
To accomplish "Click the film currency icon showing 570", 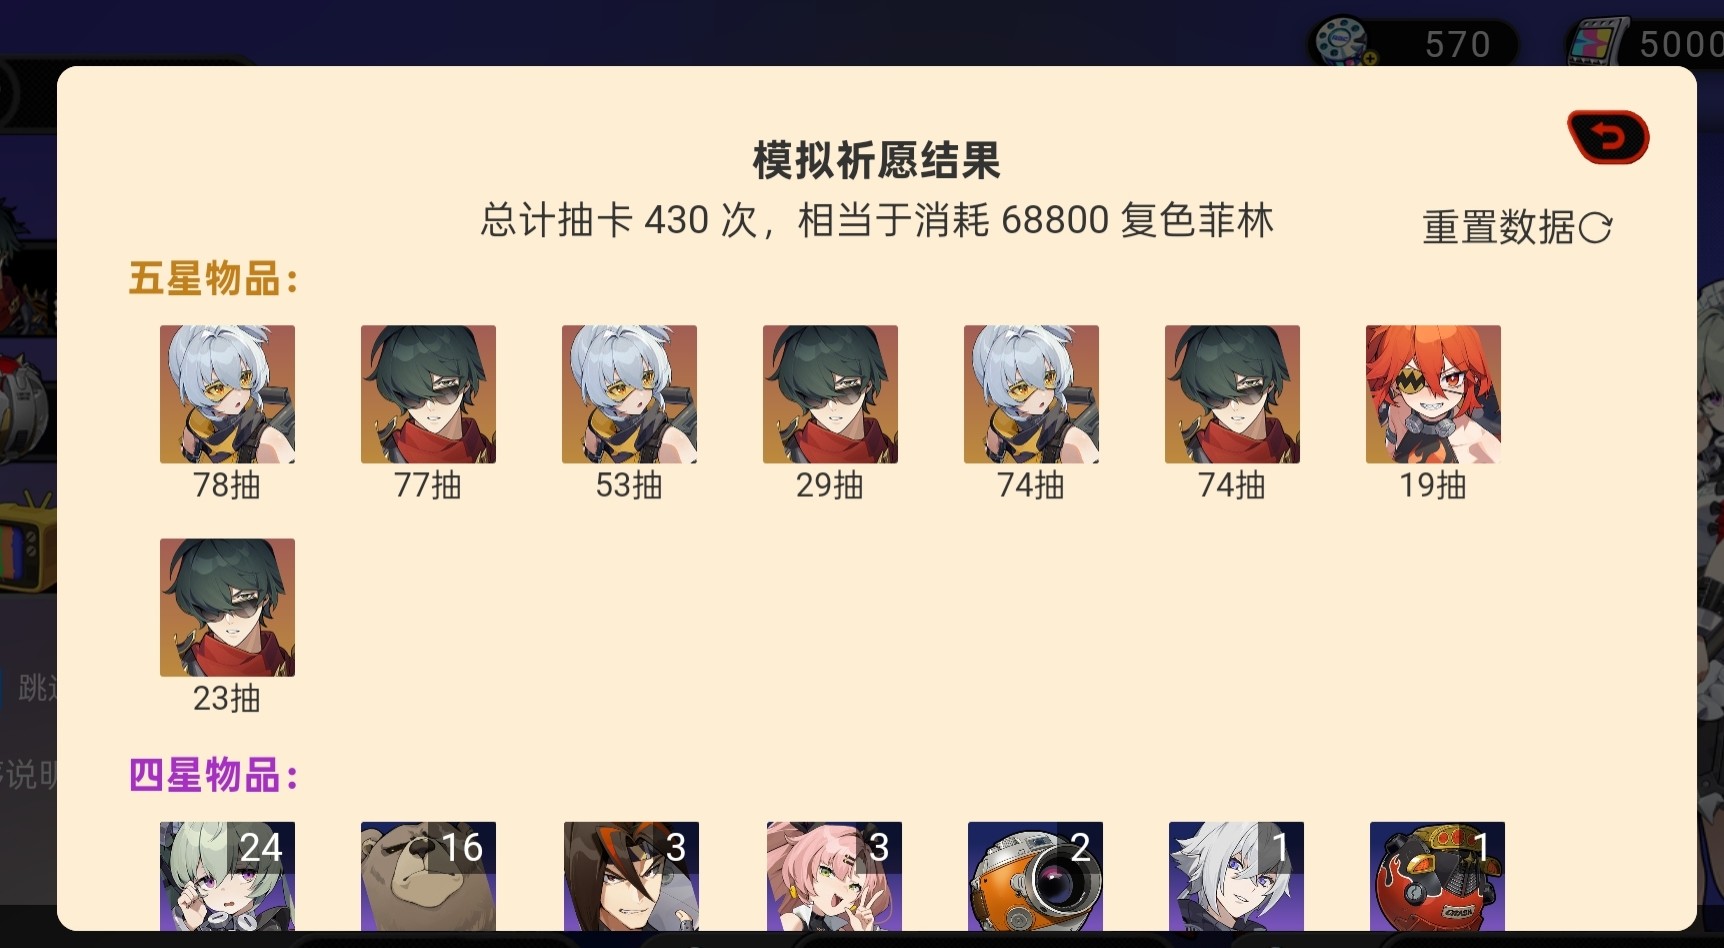I will coord(1343,43).
